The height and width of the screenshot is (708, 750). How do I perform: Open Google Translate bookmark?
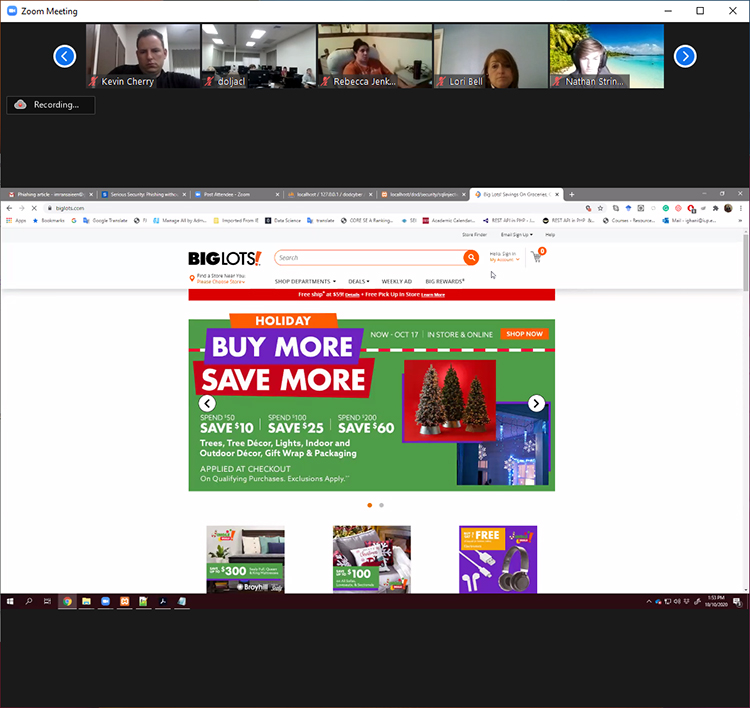click(105, 221)
